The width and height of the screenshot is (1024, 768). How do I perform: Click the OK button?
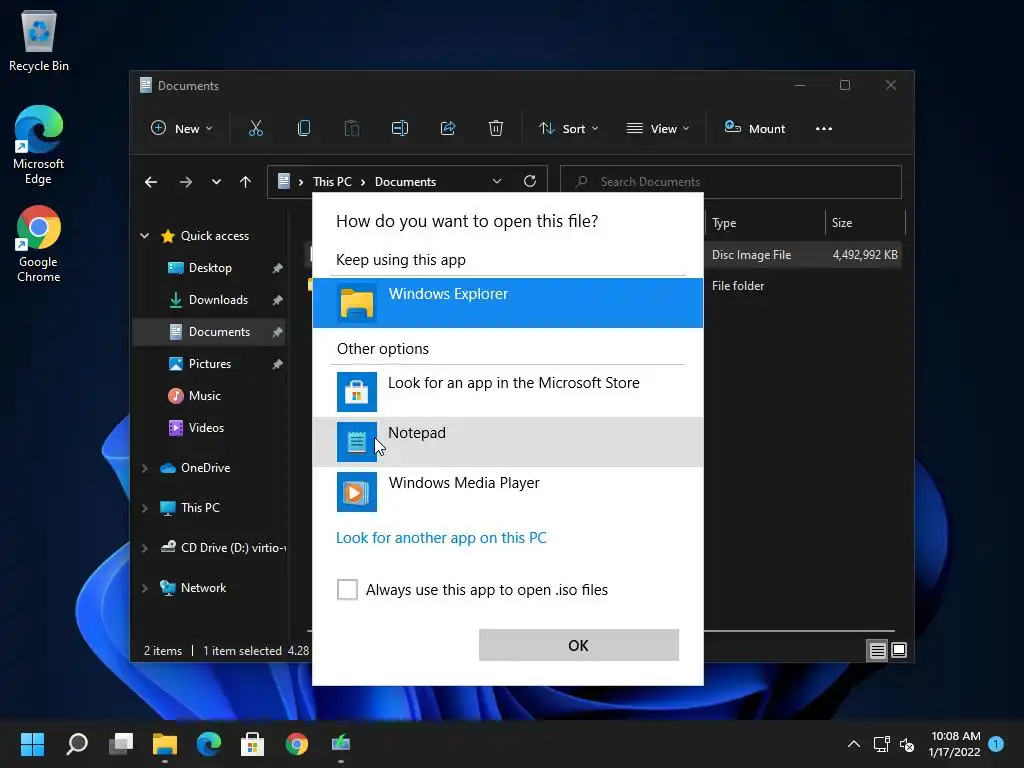coord(579,645)
